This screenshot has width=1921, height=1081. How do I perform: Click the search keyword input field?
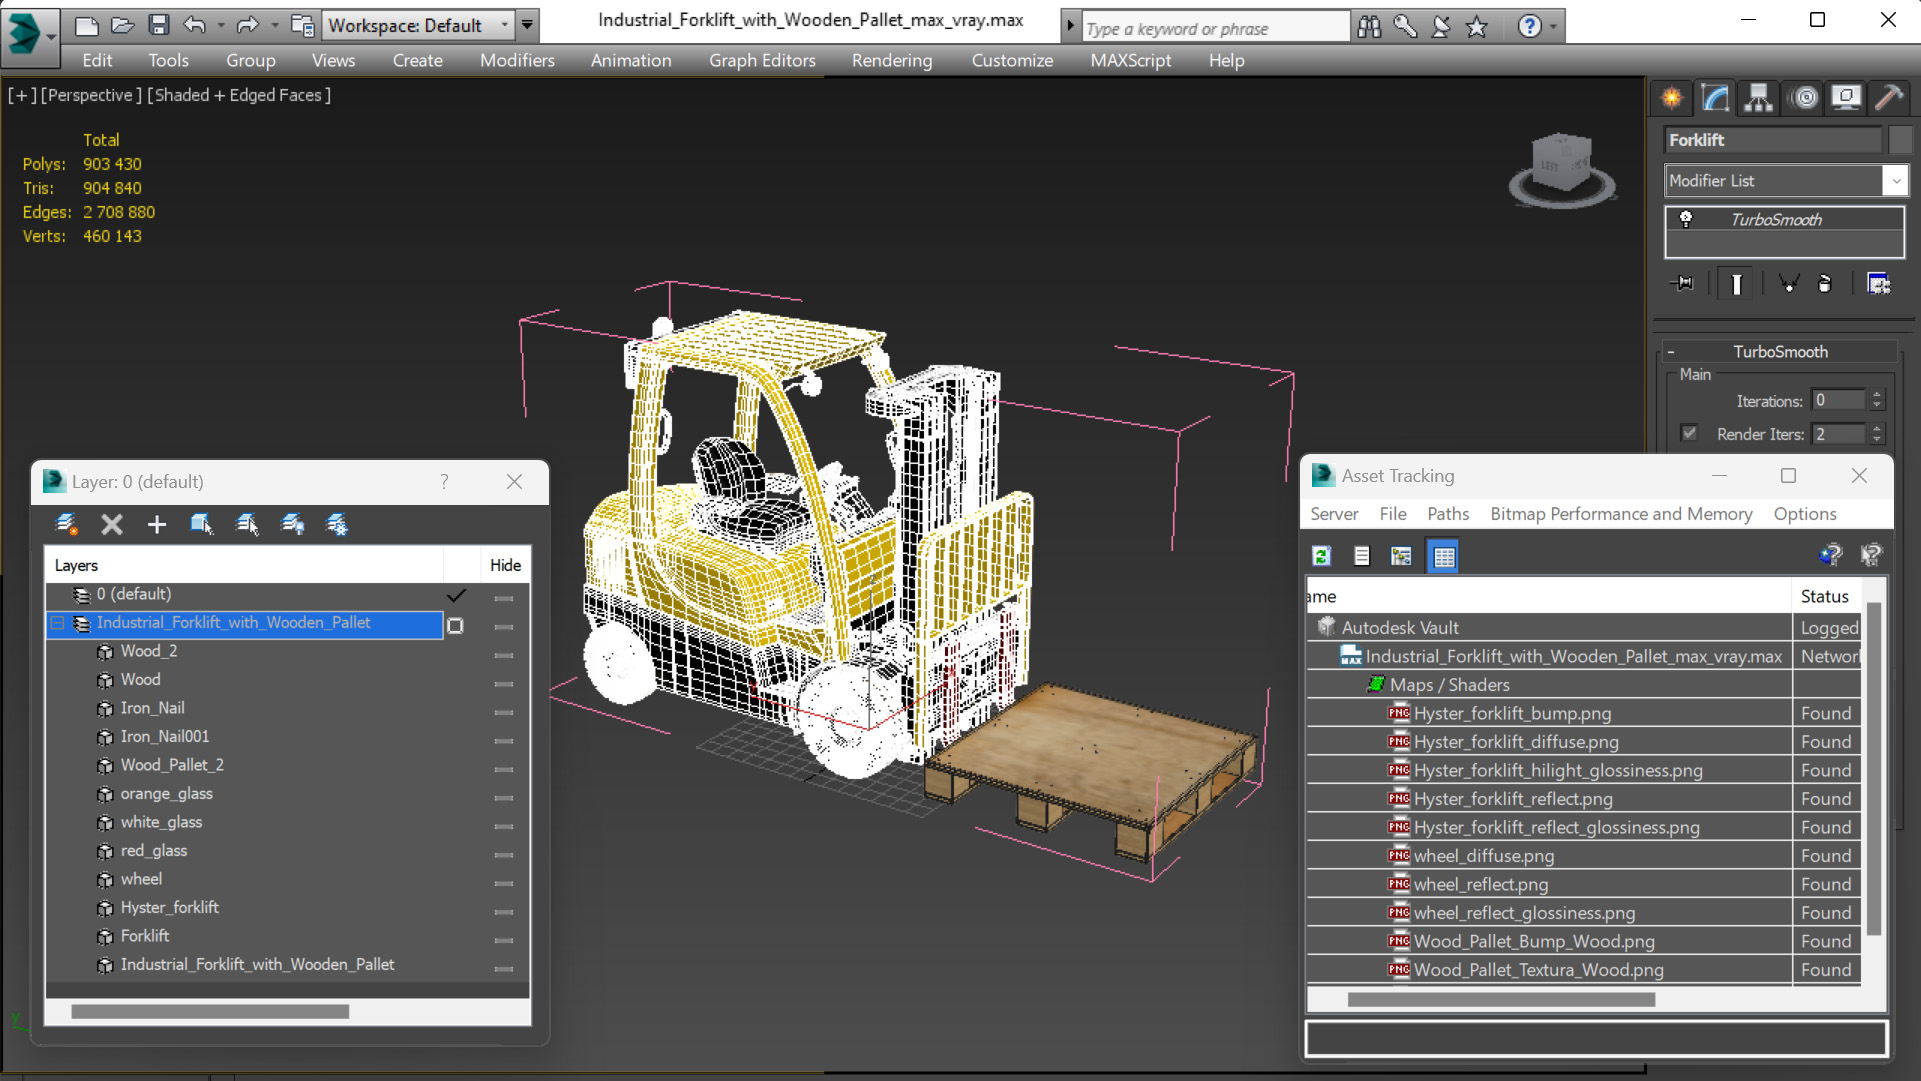[x=1214, y=28]
